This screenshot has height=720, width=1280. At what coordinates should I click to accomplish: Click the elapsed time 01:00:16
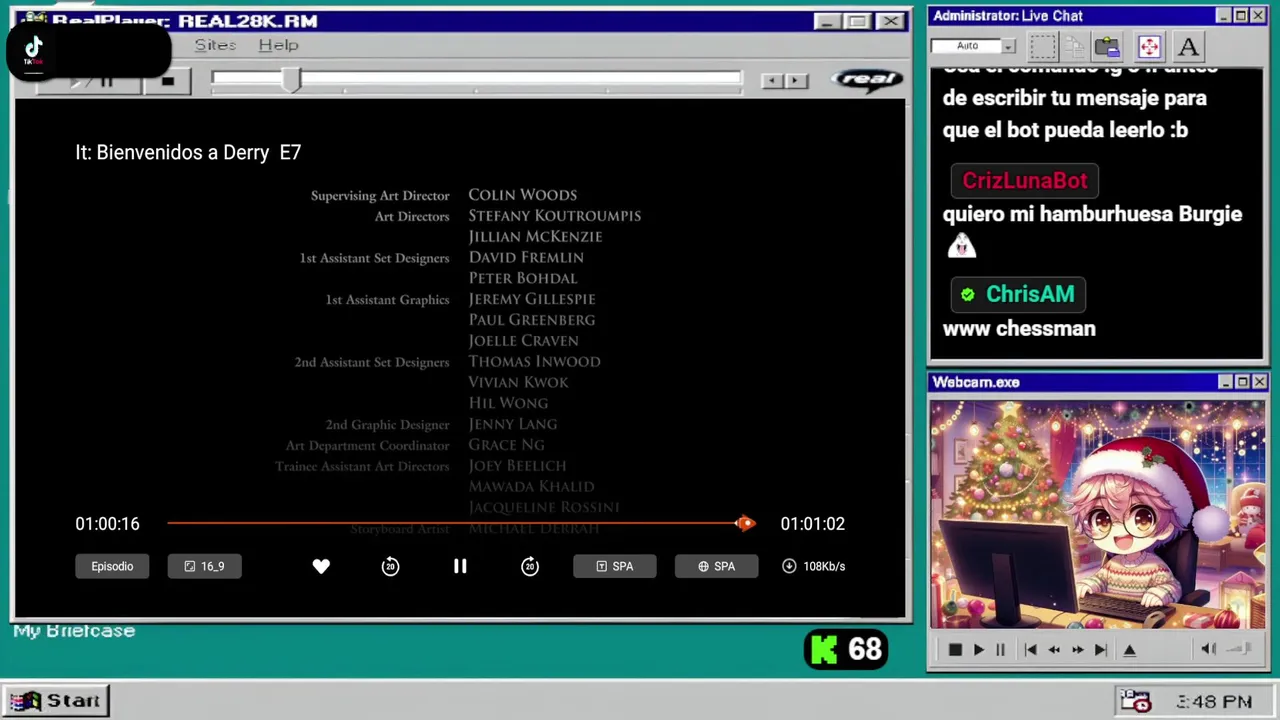click(x=107, y=524)
